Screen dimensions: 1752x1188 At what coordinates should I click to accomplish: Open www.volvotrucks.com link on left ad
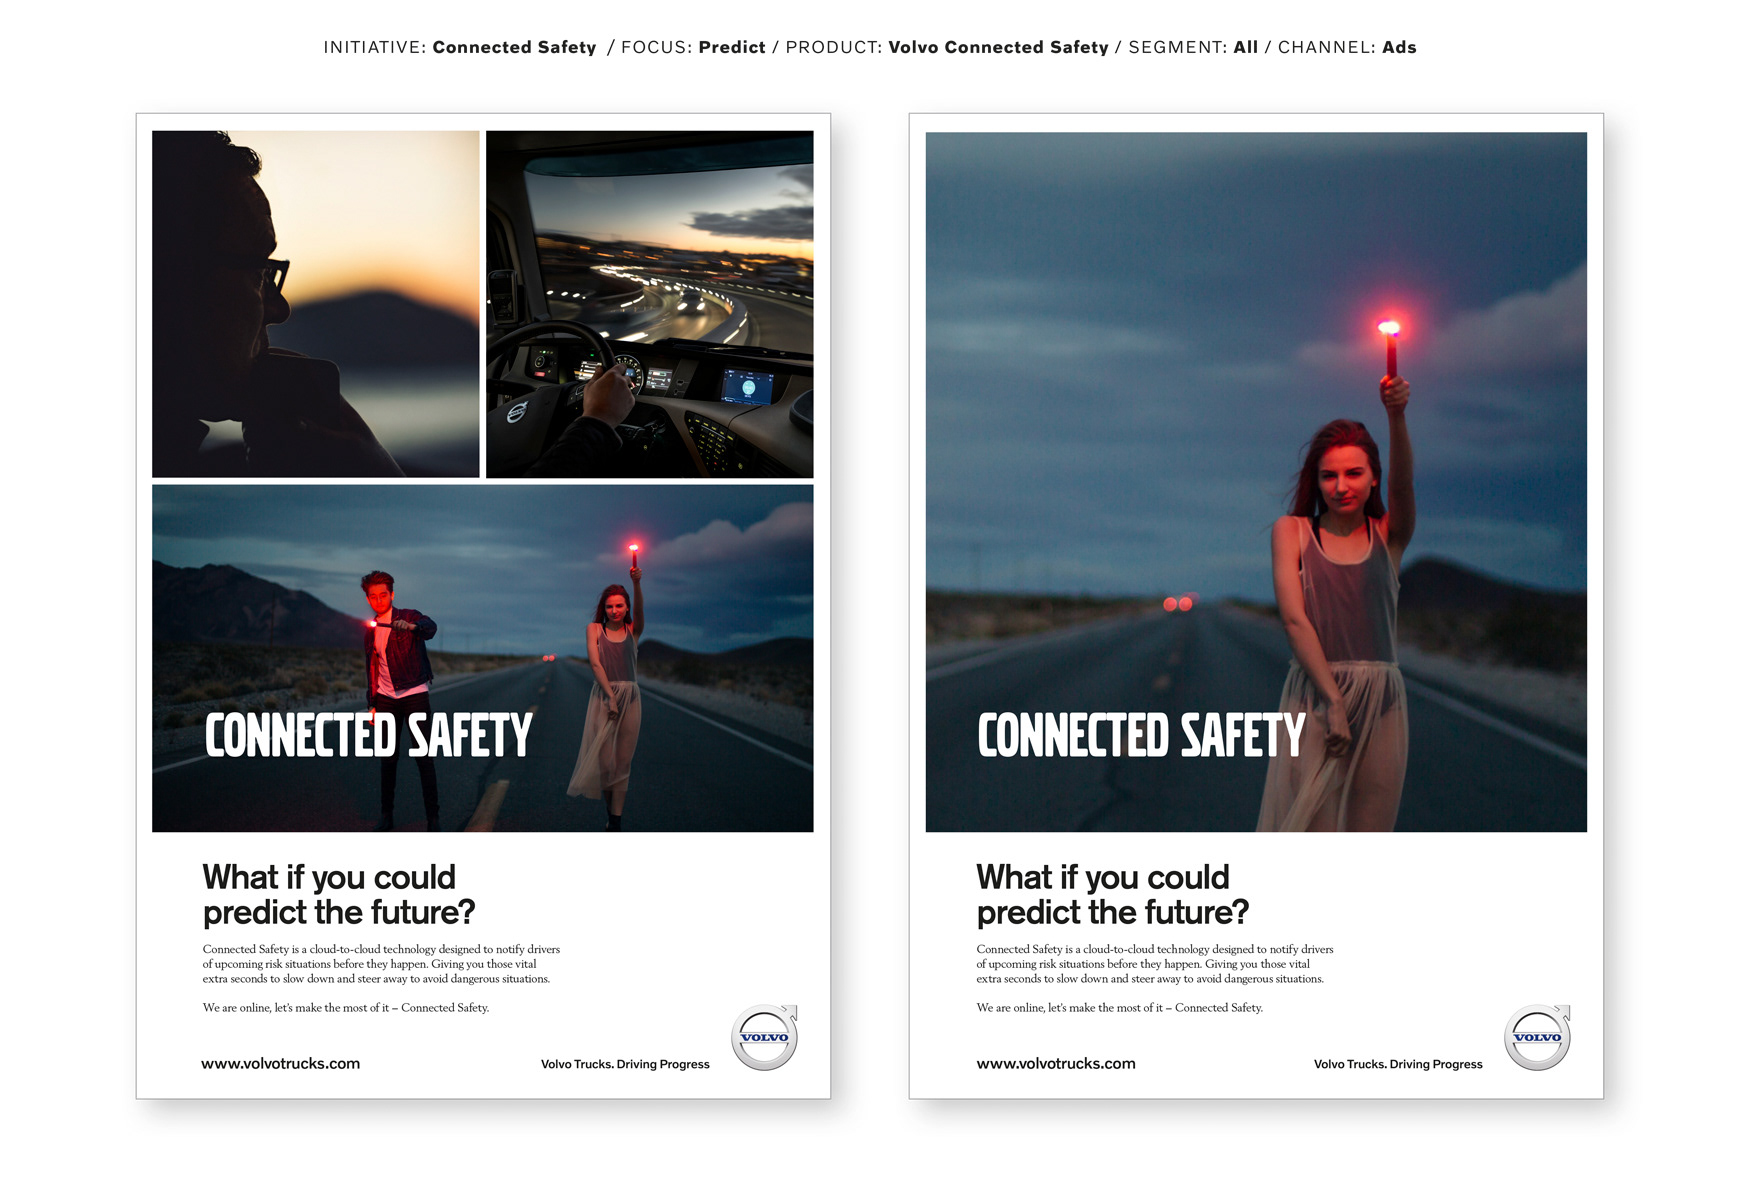tap(280, 1064)
